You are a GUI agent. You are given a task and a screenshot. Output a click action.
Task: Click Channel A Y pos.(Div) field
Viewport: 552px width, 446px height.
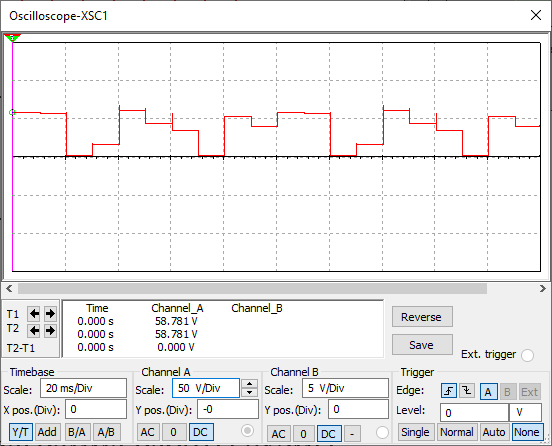[x=228, y=409]
